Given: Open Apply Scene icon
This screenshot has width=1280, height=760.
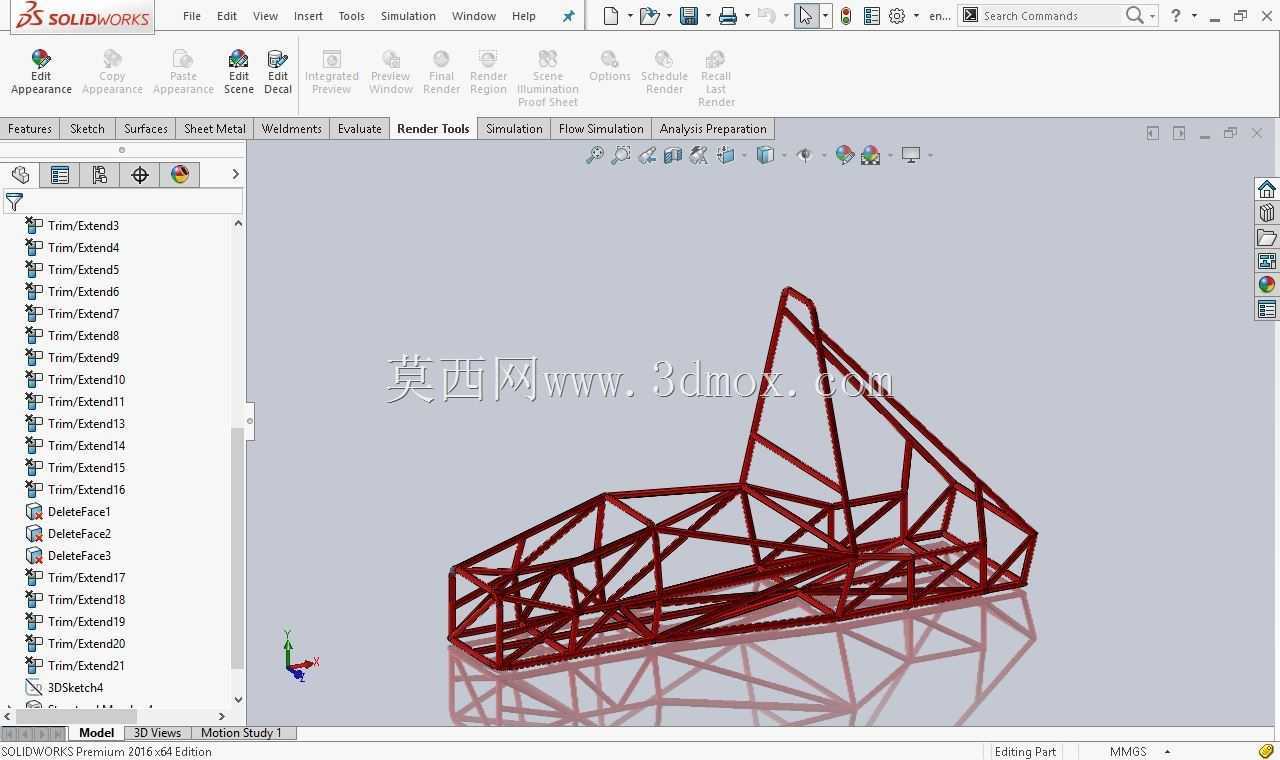Looking at the screenshot, I should [x=870, y=155].
